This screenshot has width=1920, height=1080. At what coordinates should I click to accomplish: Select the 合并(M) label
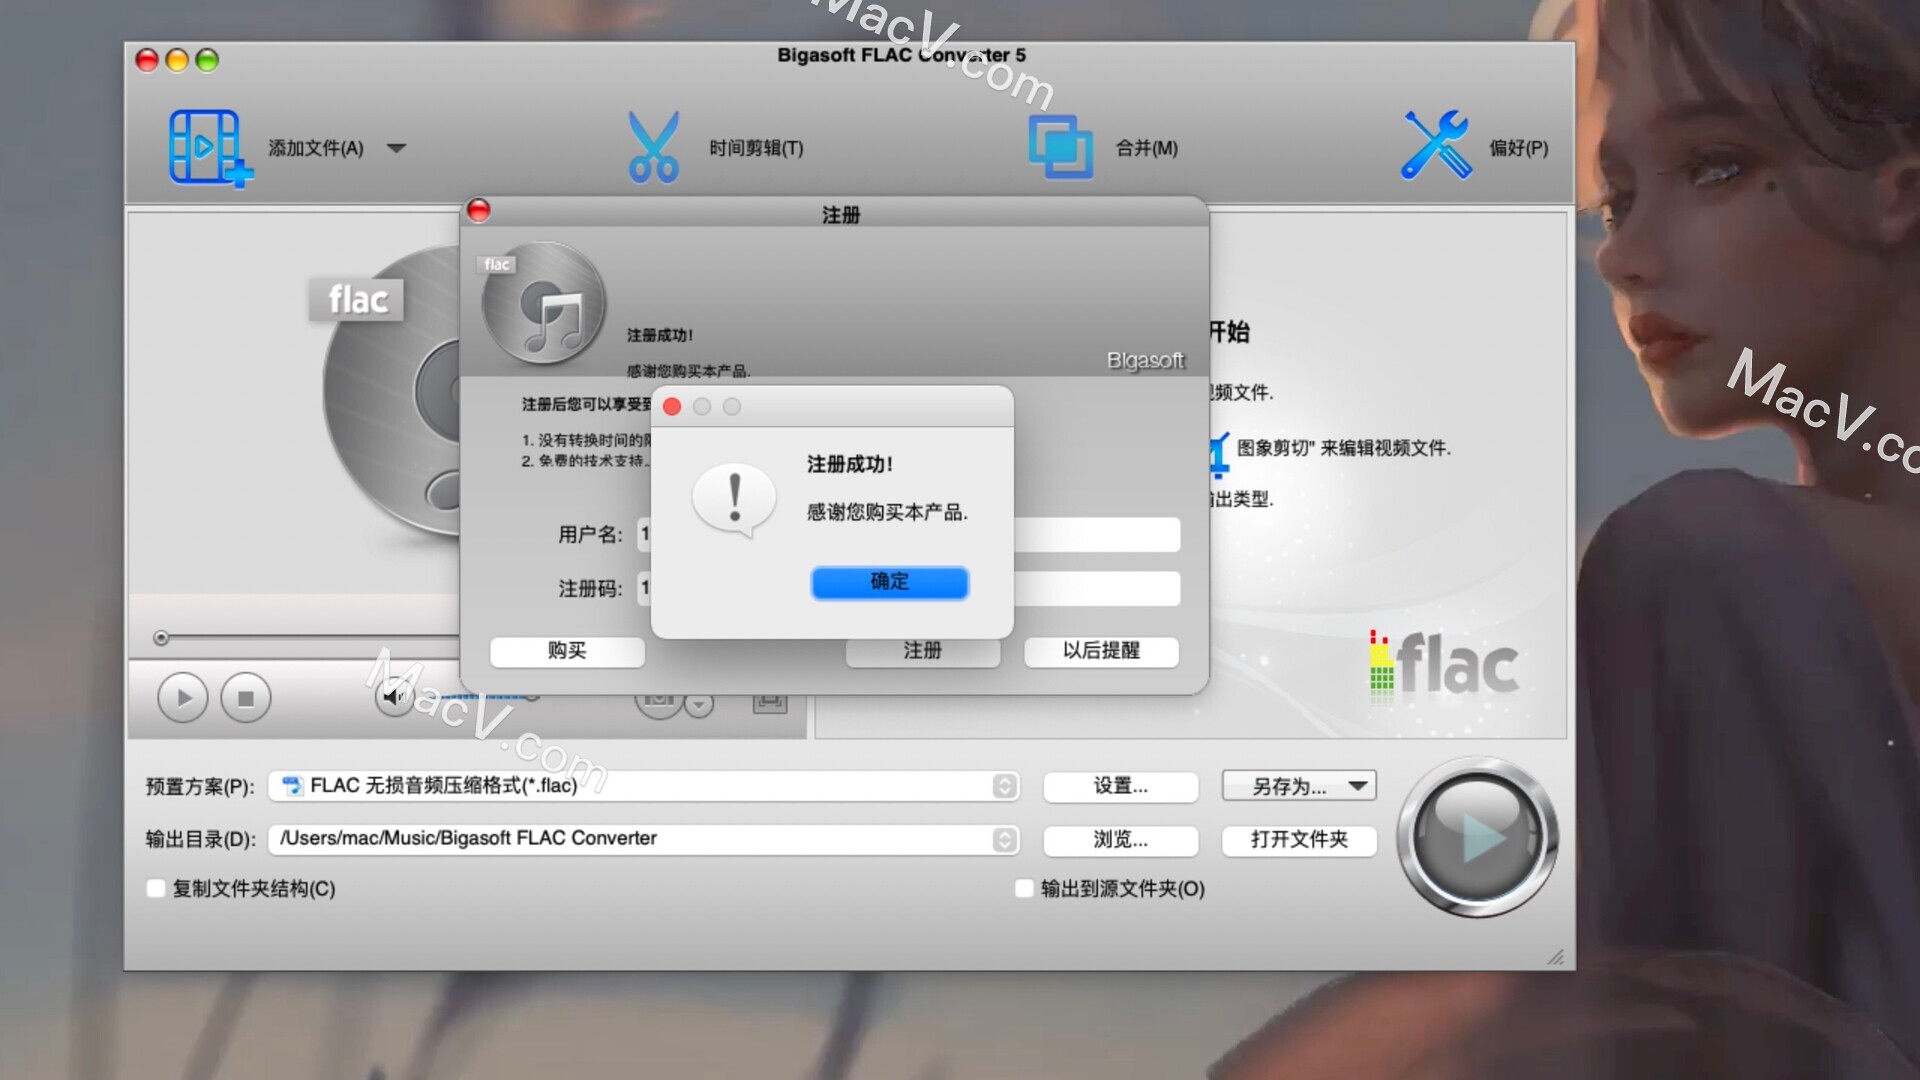pyautogui.click(x=1147, y=148)
